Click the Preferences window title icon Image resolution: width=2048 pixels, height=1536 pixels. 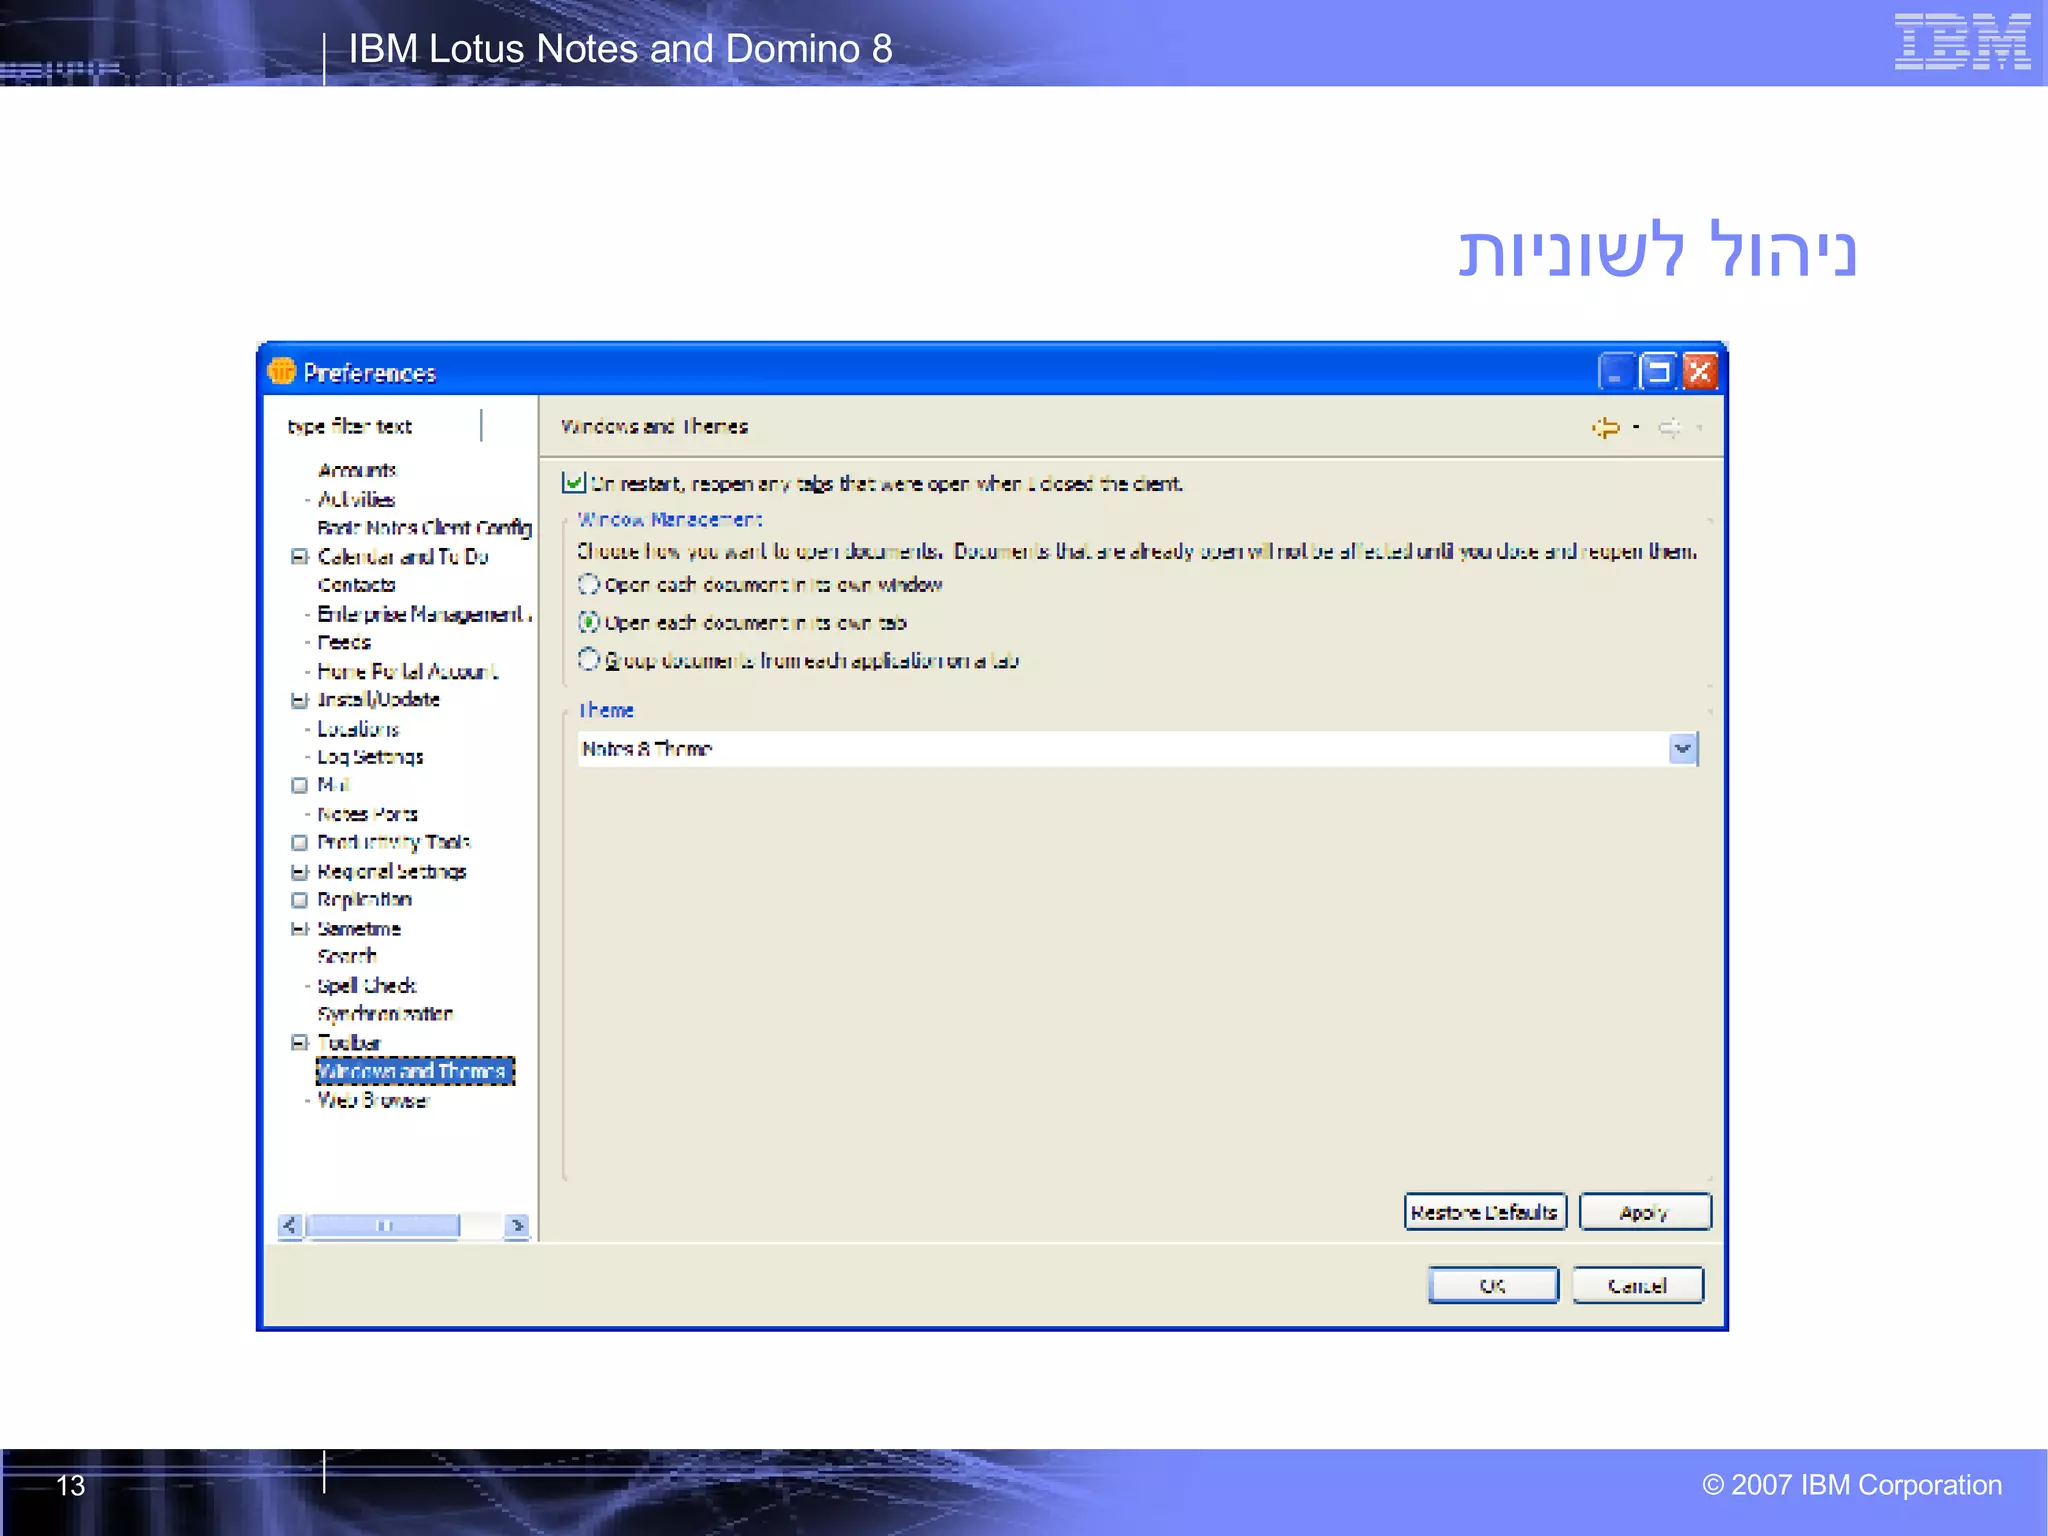(x=282, y=371)
